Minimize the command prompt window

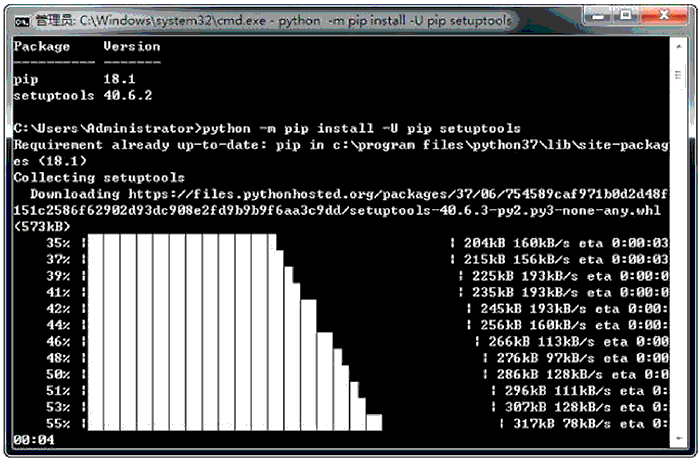599,17
